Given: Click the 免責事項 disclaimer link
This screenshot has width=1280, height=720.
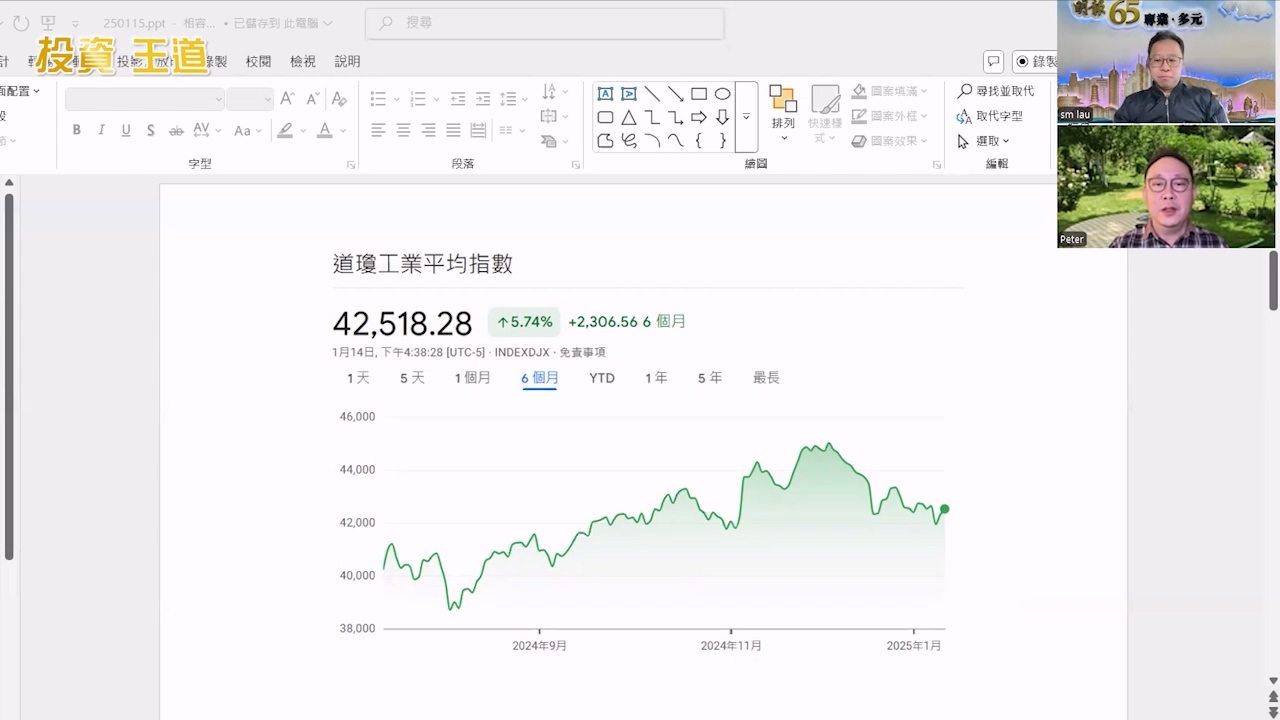Looking at the screenshot, I should (x=582, y=352).
